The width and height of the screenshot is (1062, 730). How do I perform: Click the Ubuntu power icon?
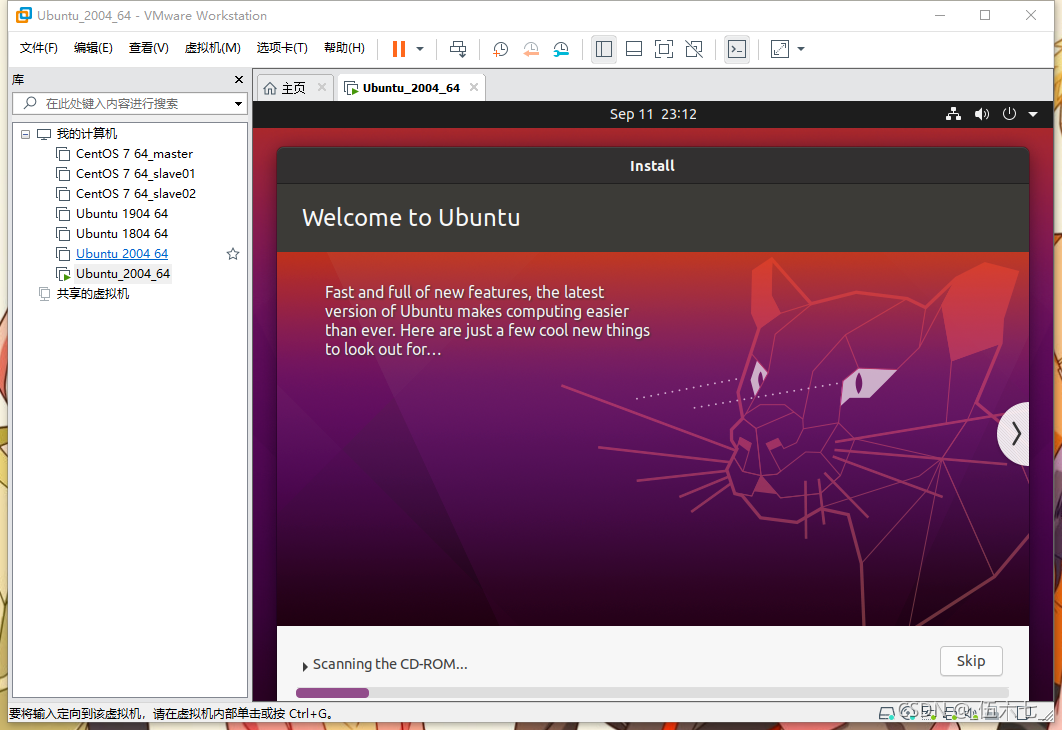point(1009,114)
